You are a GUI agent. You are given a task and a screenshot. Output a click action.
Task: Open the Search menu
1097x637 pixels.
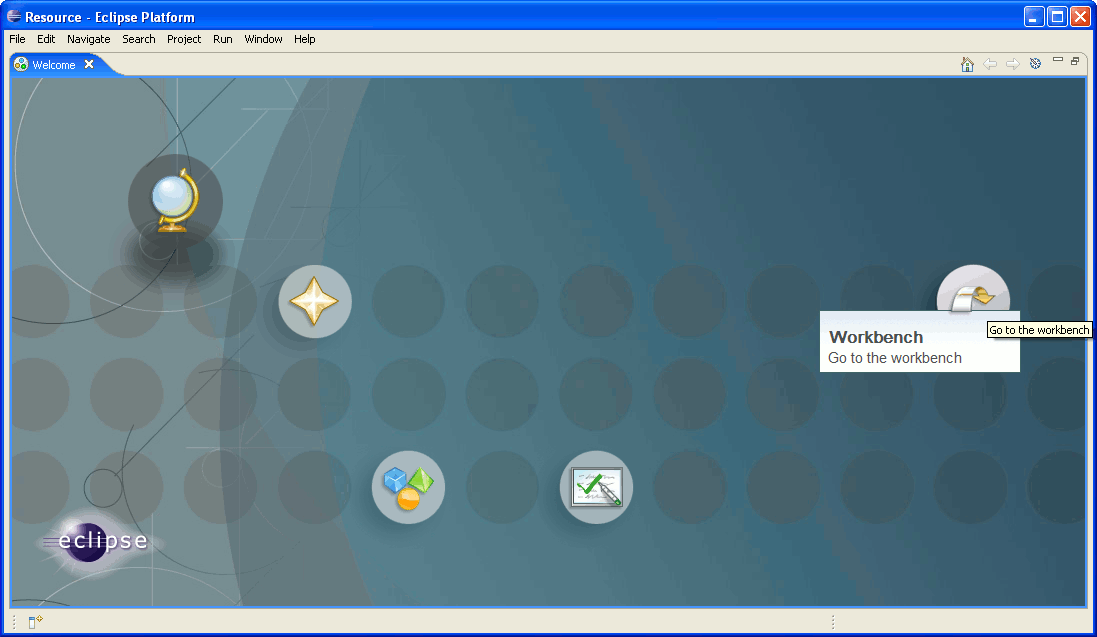pyautogui.click(x=139, y=39)
